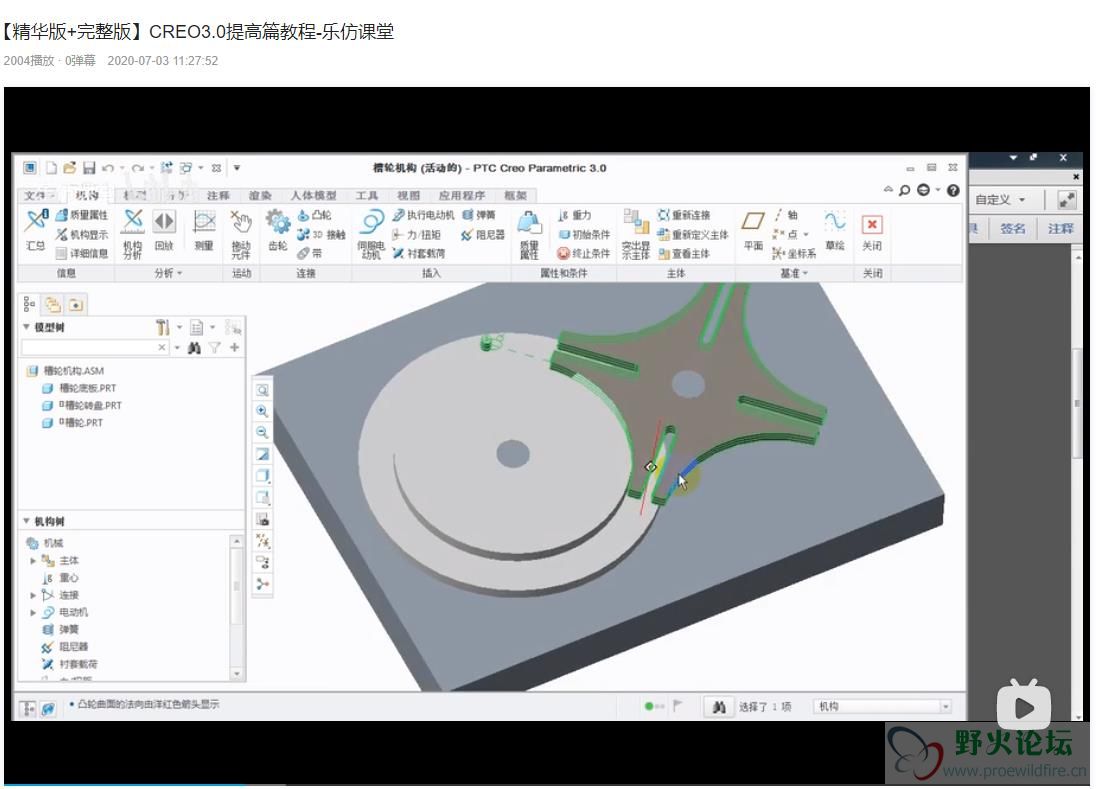Open the large 质量属性 mass properties button
Screen dimensions: 1096x789
coord(529,233)
